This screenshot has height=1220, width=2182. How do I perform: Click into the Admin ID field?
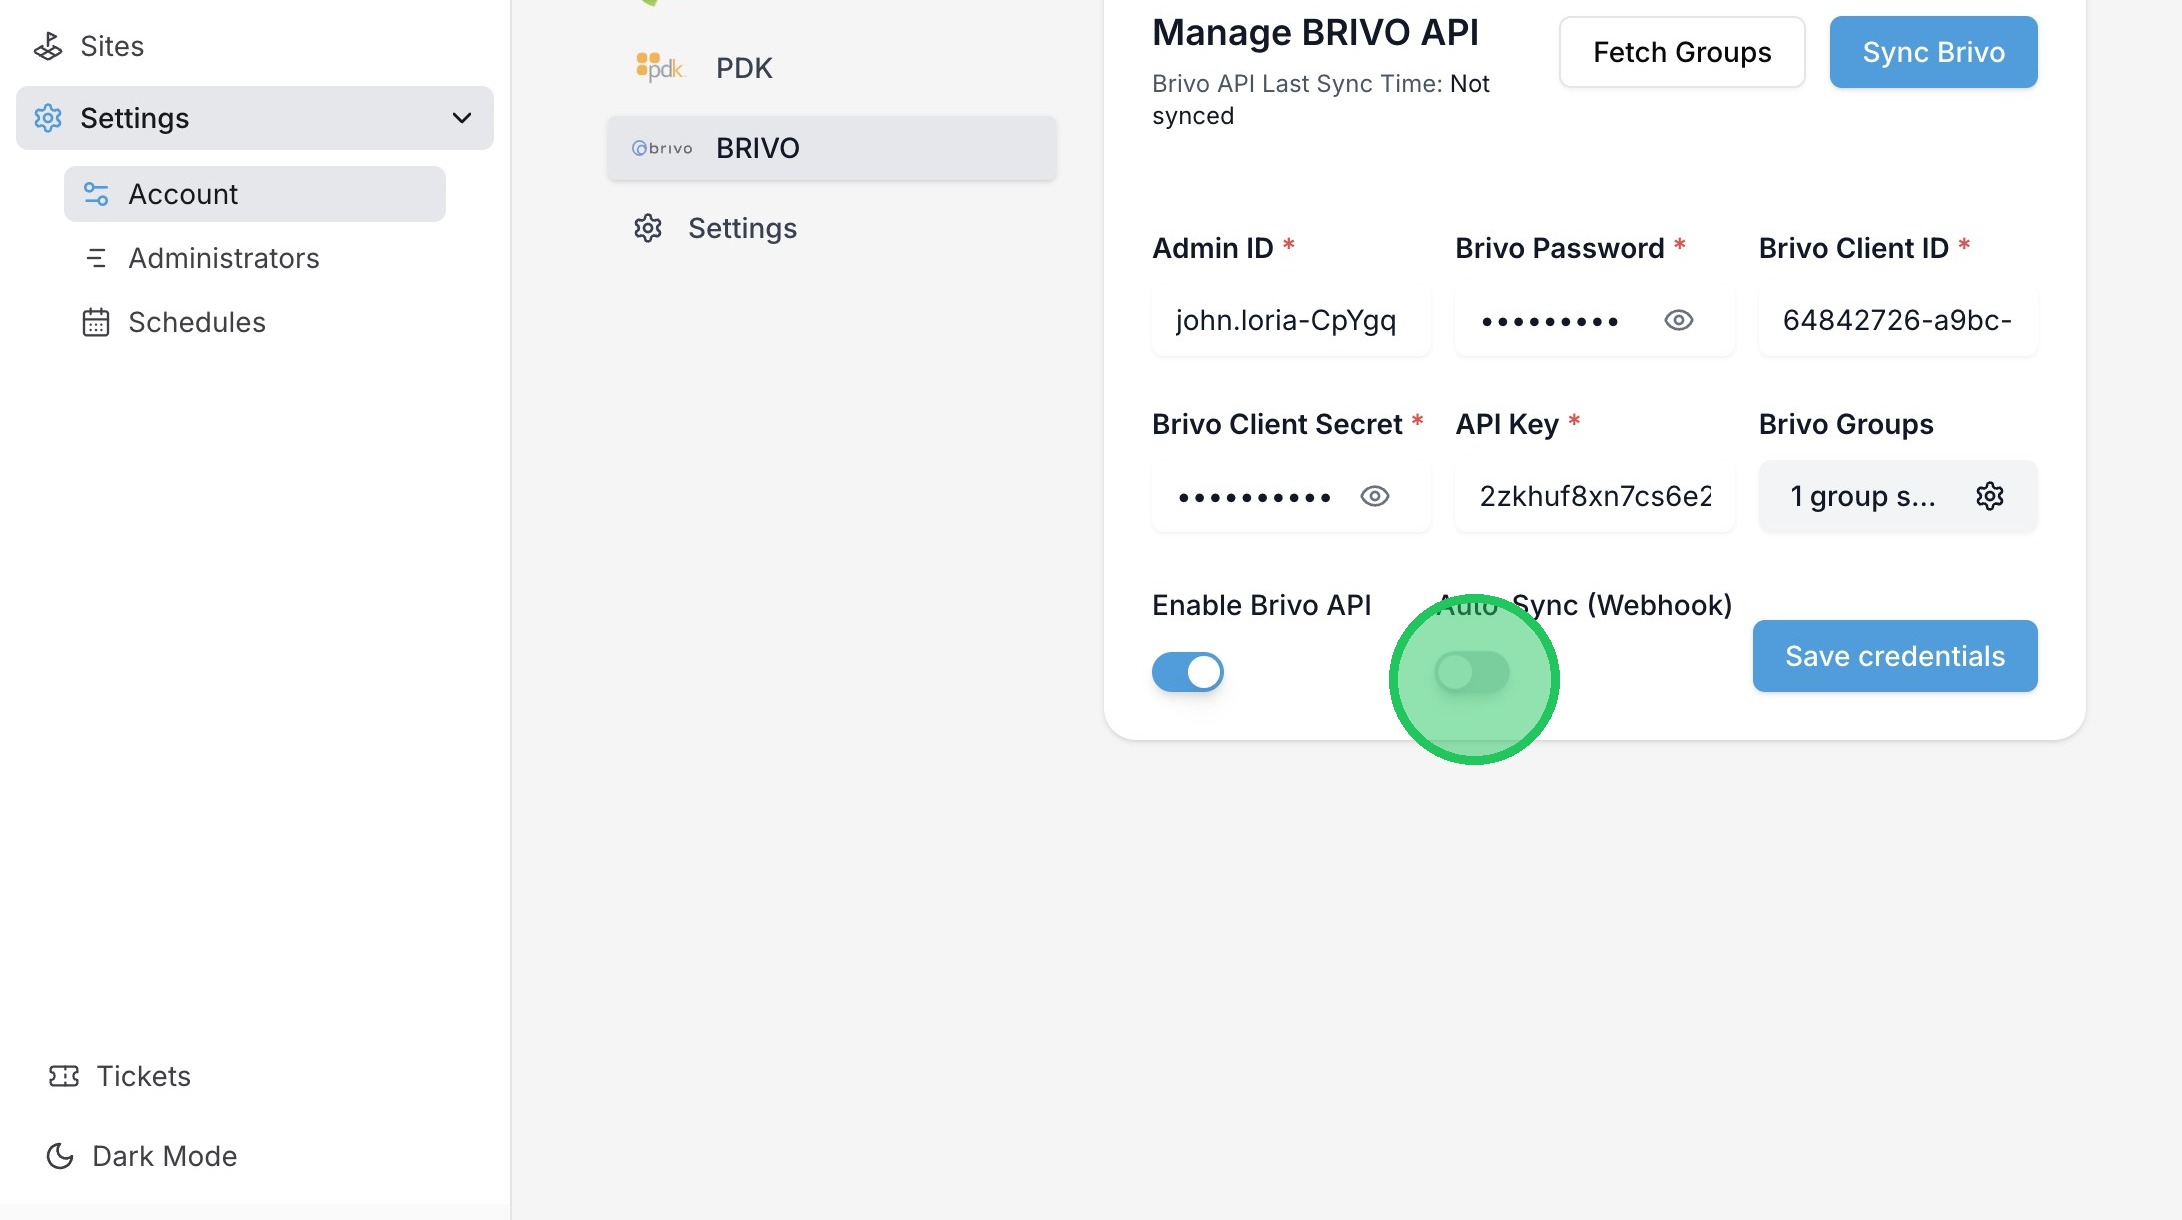[x=1289, y=320]
